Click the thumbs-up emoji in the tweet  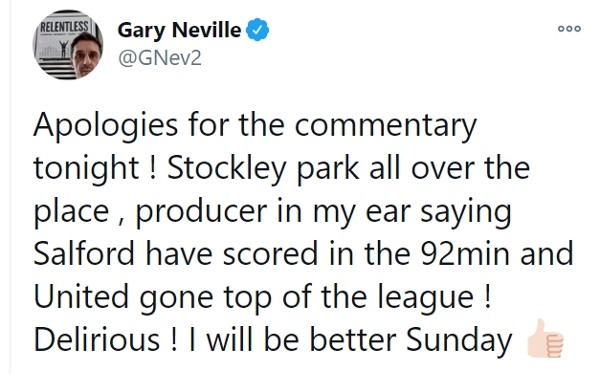(x=545, y=338)
